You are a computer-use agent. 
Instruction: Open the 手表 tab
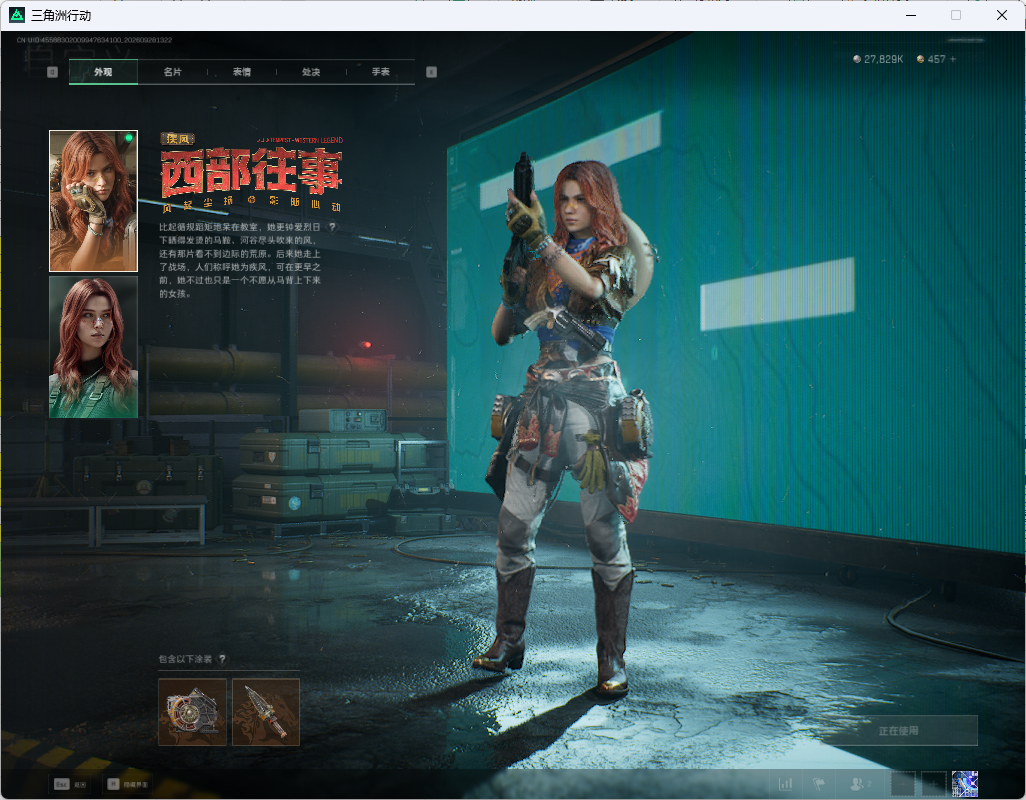[381, 72]
